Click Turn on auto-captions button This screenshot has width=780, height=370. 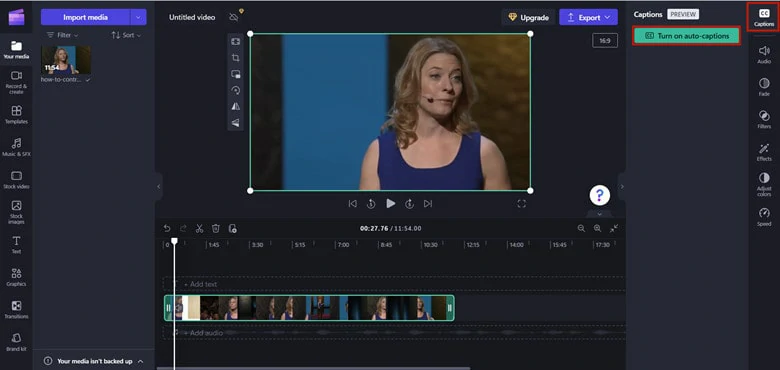coord(686,36)
